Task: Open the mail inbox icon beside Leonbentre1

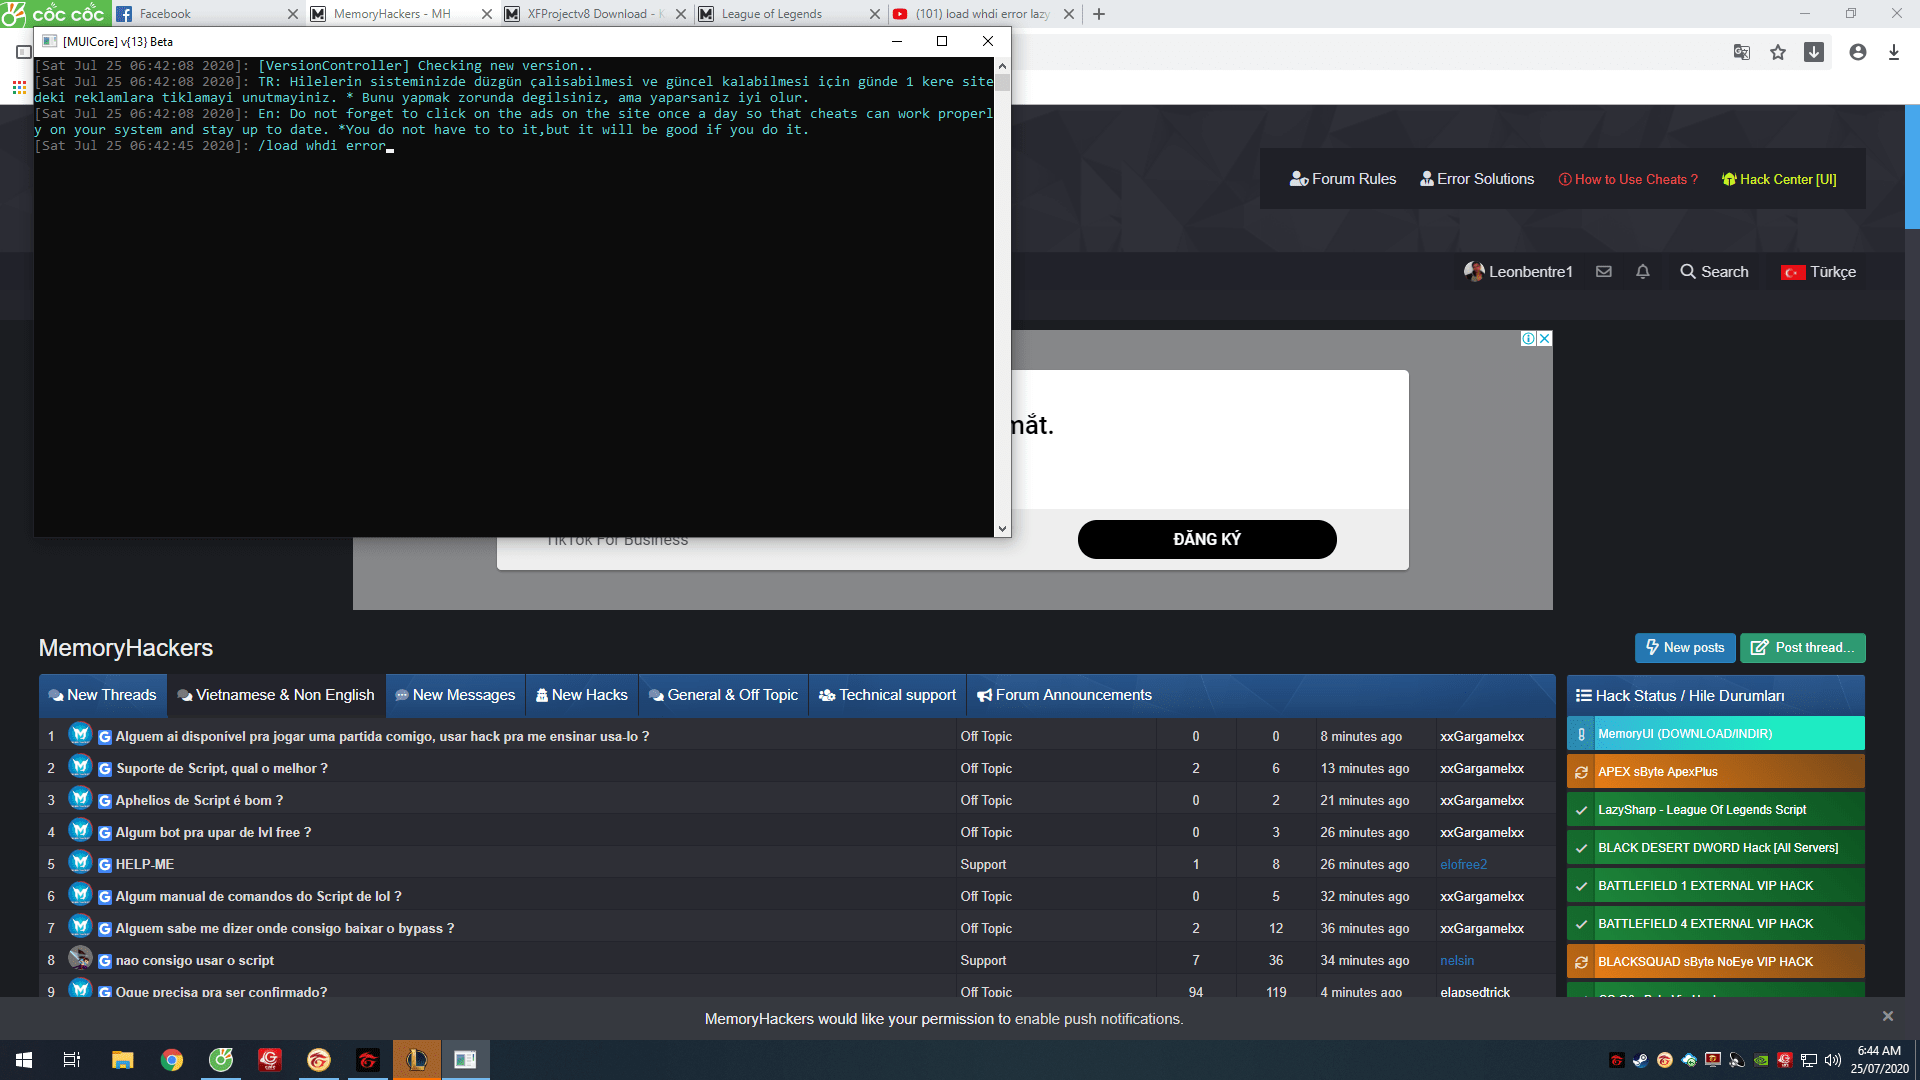Action: pyautogui.click(x=1604, y=271)
